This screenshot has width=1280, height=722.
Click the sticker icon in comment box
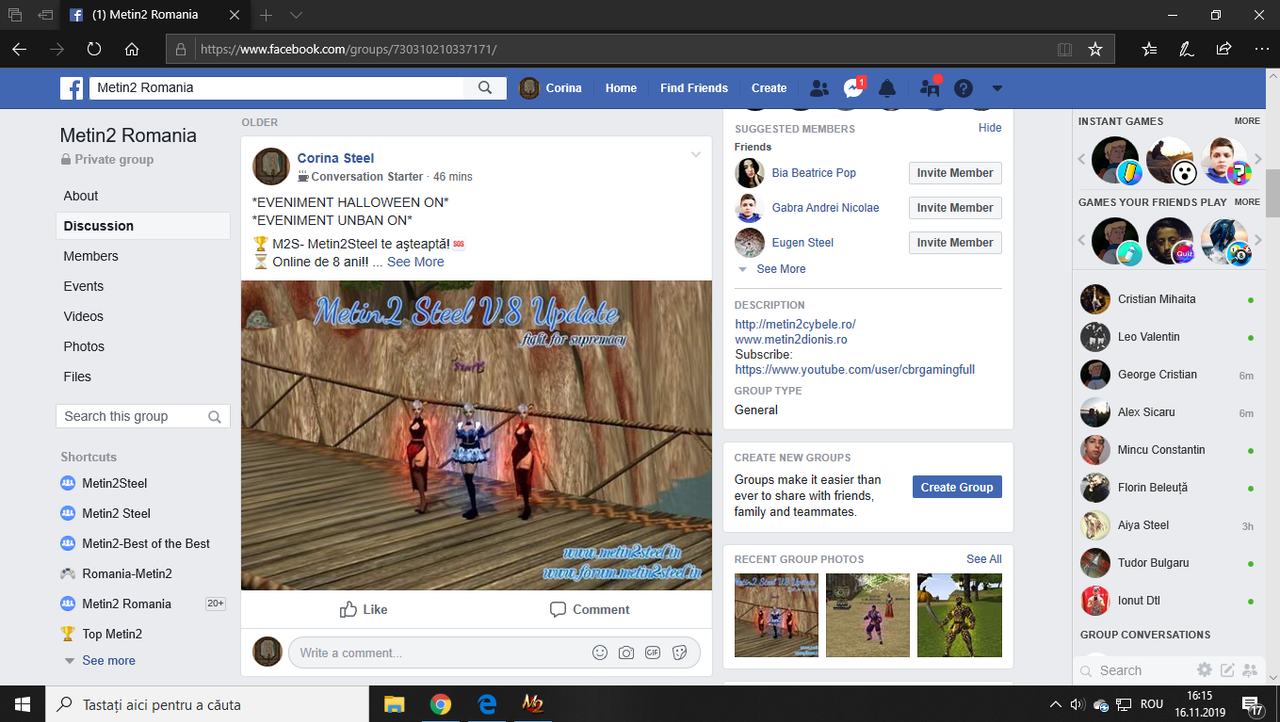tap(680, 653)
